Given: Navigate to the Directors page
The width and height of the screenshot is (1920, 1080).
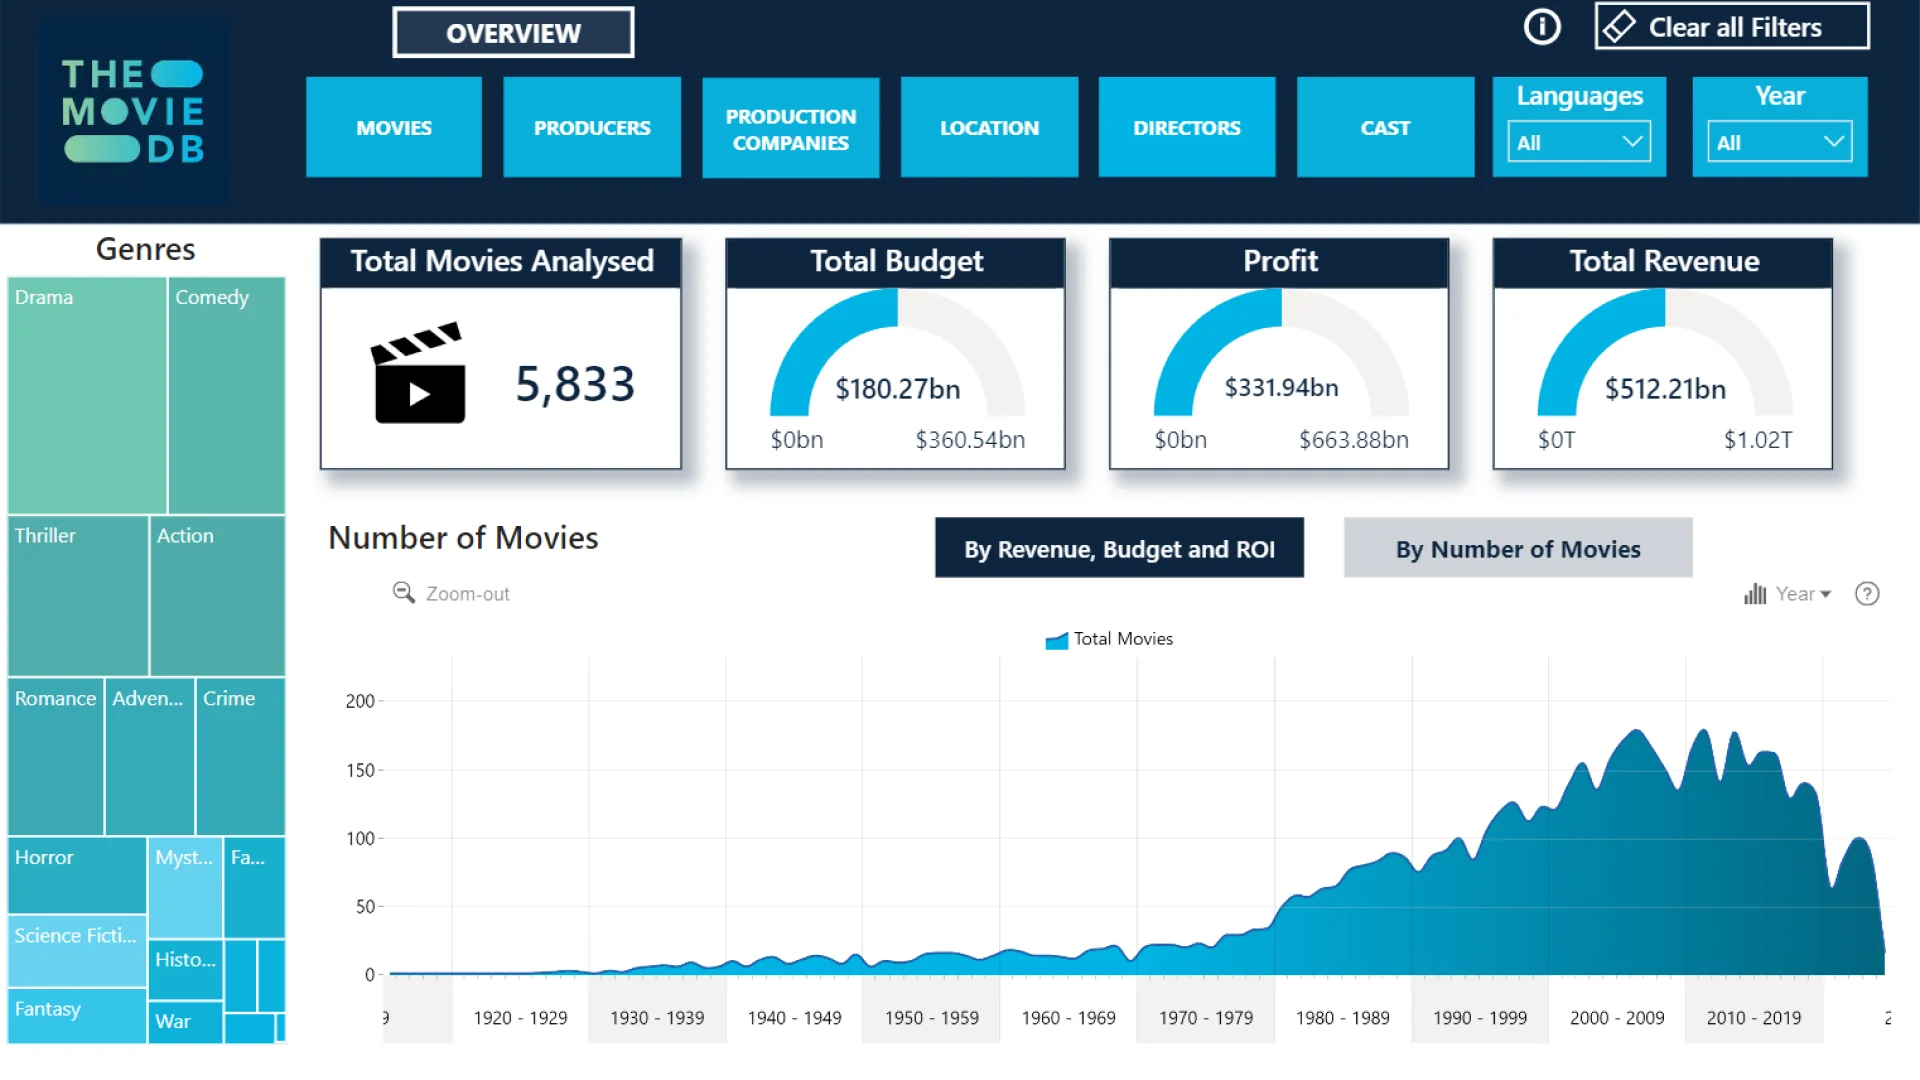Looking at the screenshot, I should coord(1187,127).
